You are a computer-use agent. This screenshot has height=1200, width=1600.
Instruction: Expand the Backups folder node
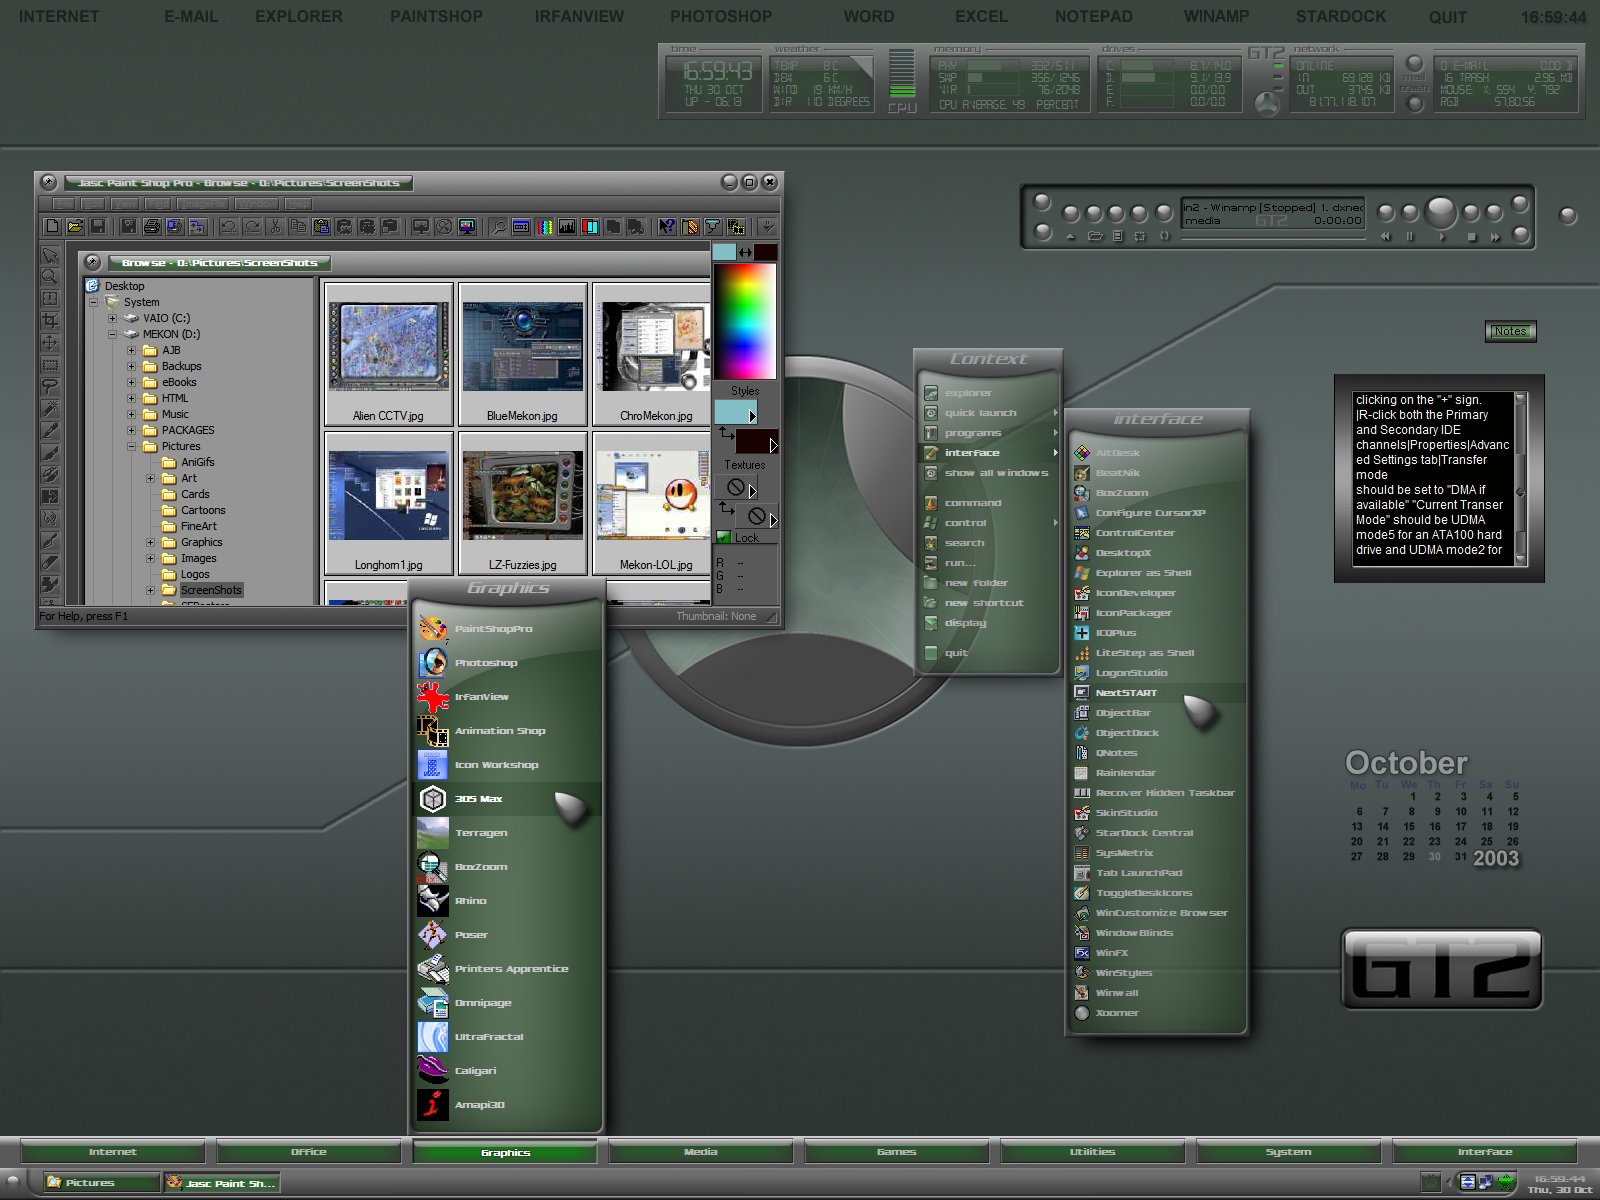pyautogui.click(x=131, y=366)
